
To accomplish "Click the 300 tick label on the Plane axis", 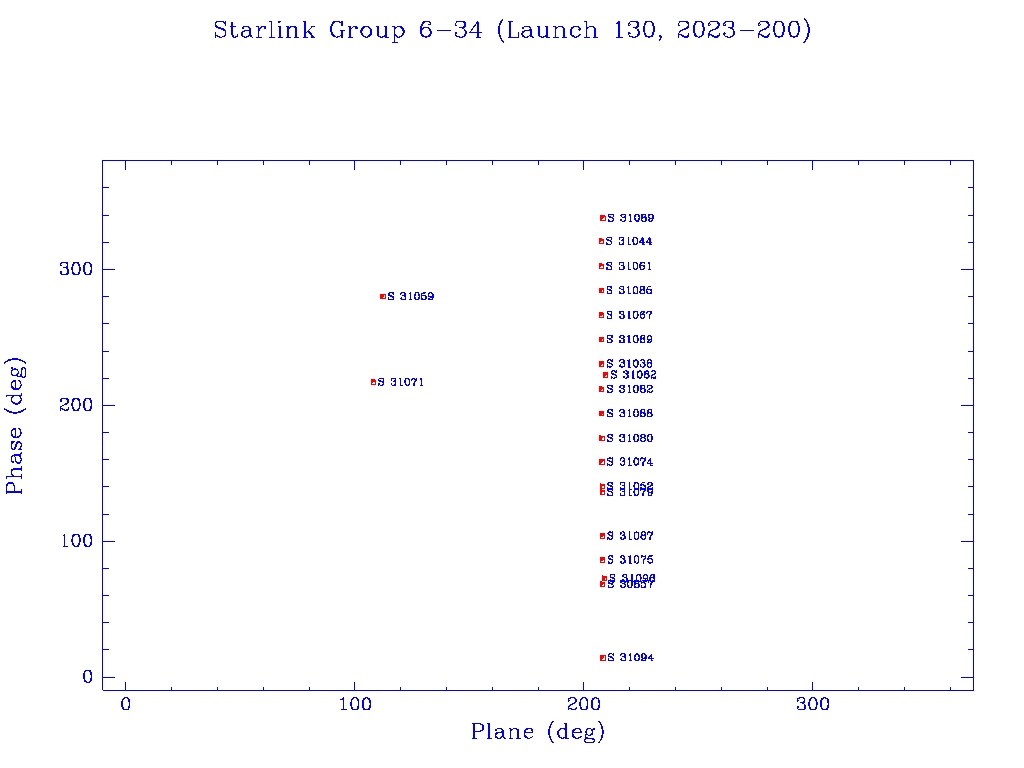I will pos(813,705).
